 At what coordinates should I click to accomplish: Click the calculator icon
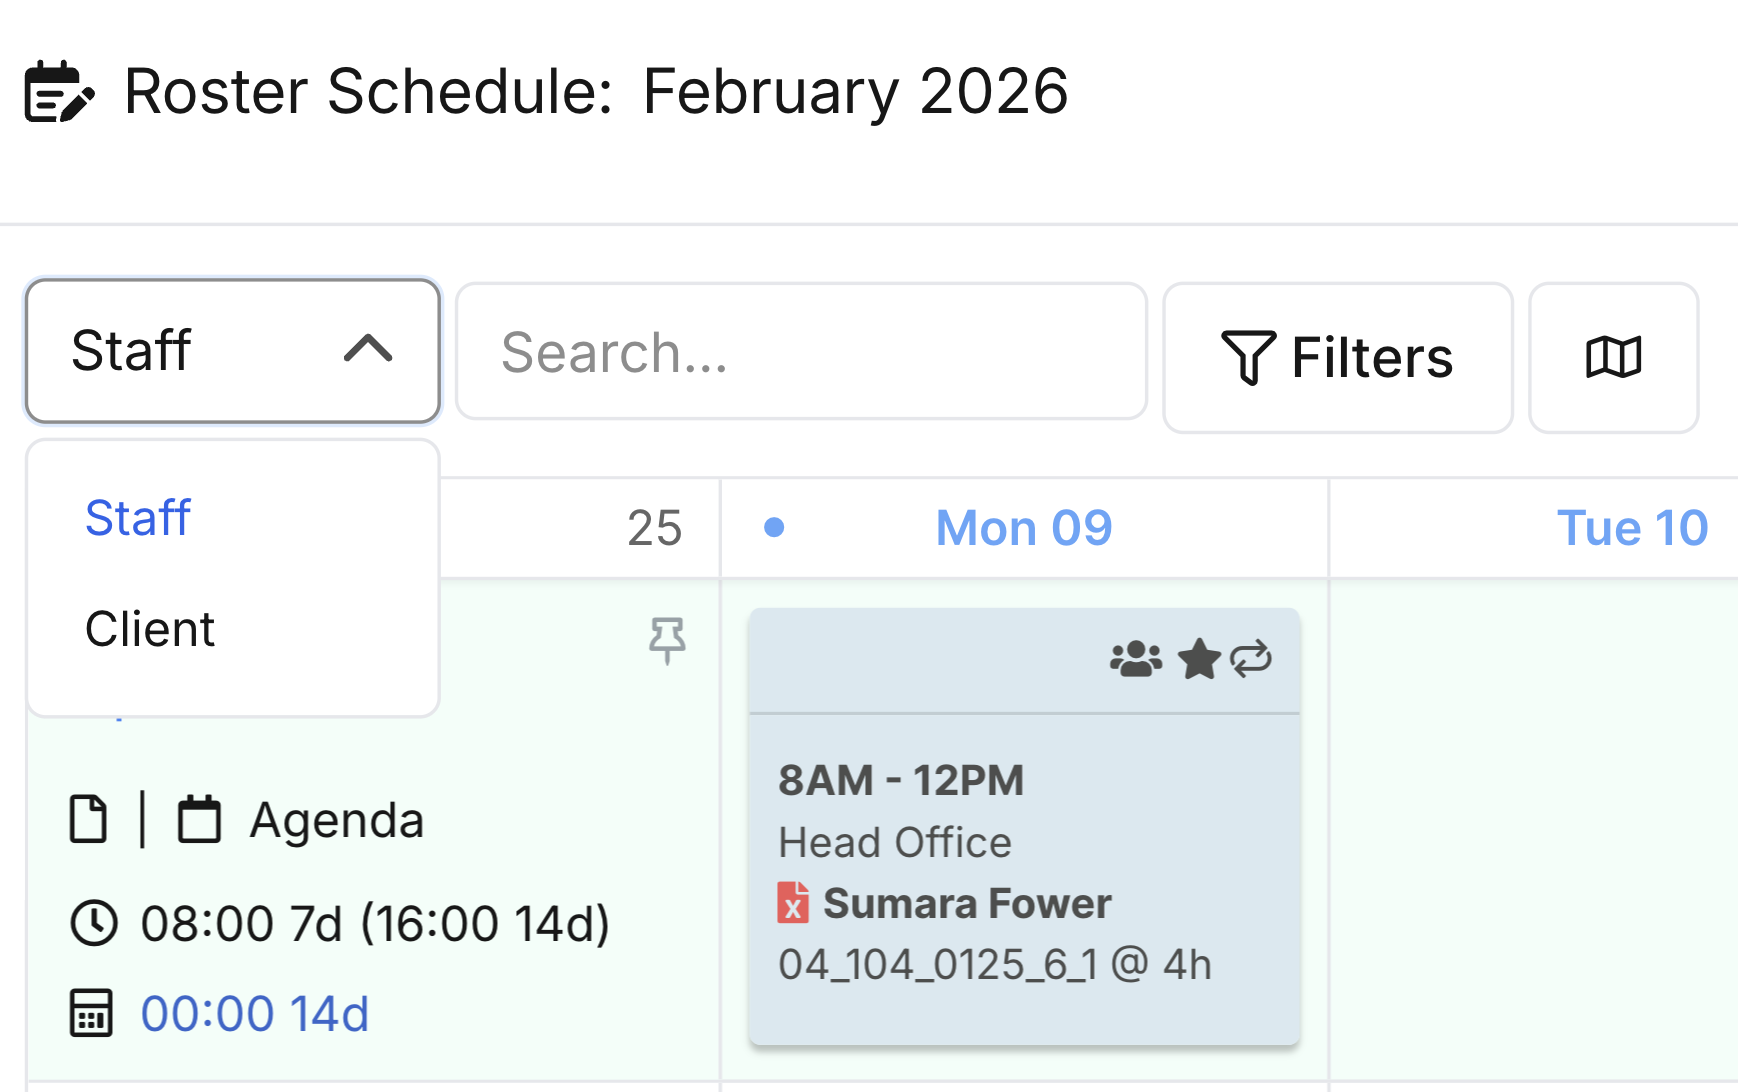tap(91, 1013)
